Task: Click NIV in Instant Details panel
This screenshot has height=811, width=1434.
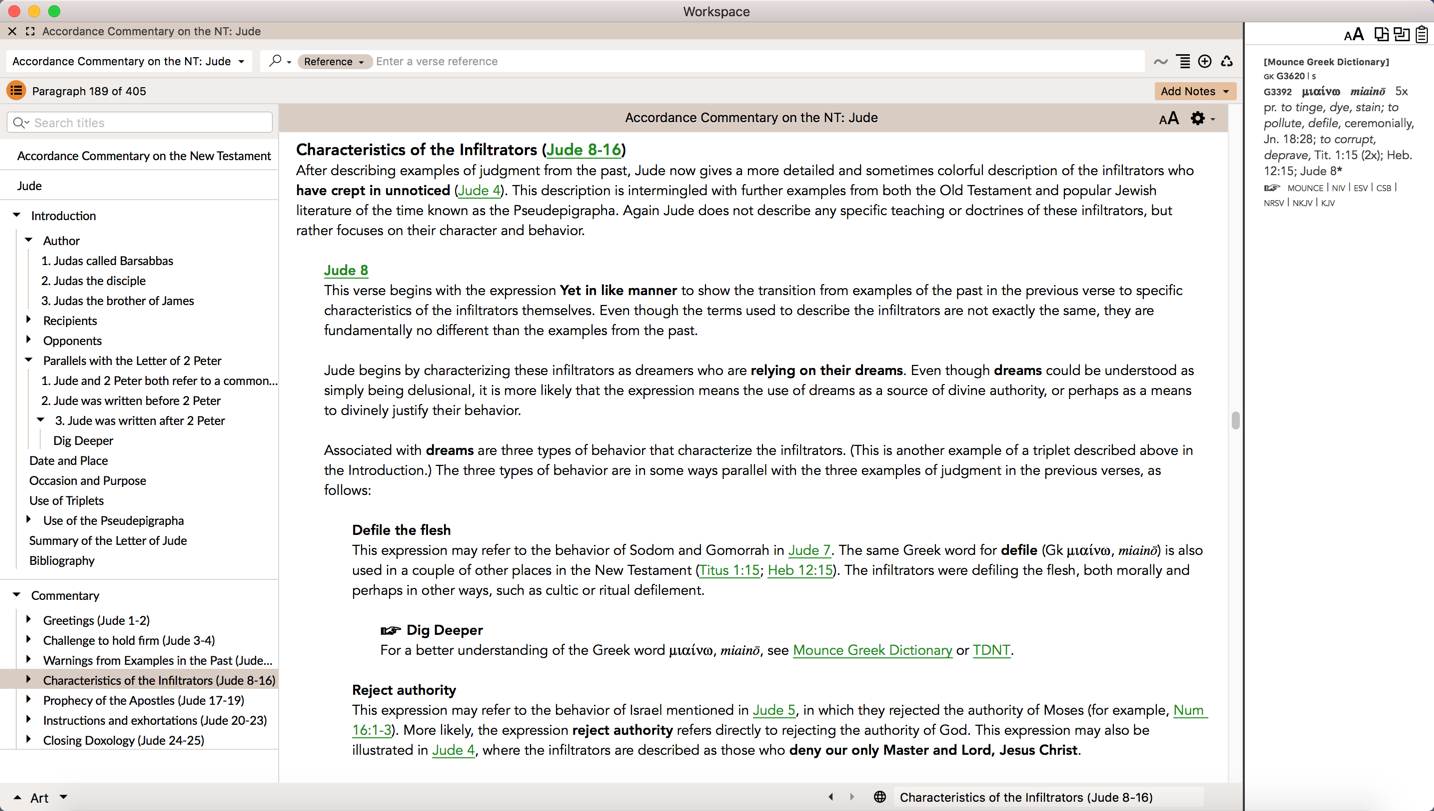Action: tap(1338, 188)
